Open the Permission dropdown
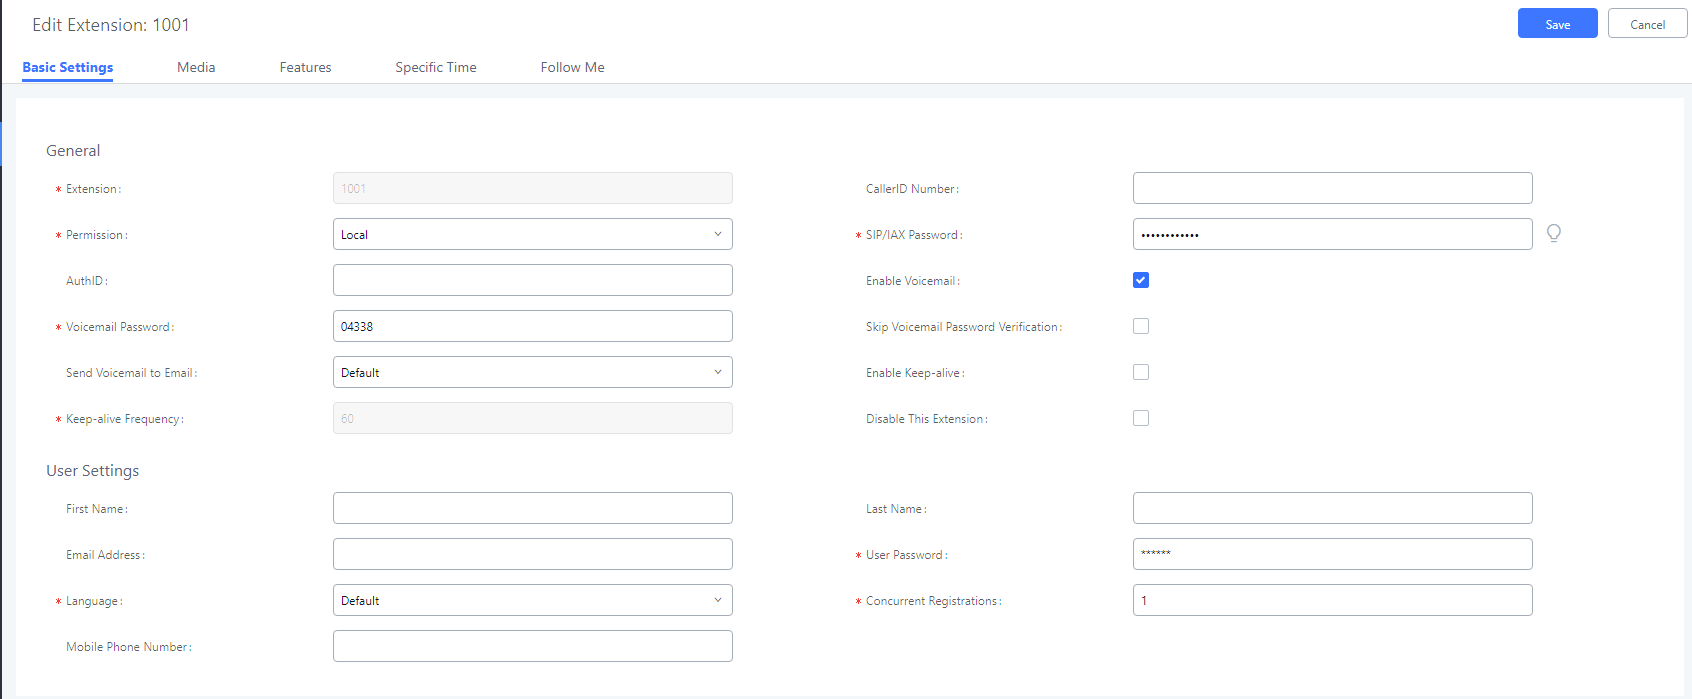Screen dimensions: 1692x699 [x=533, y=234]
